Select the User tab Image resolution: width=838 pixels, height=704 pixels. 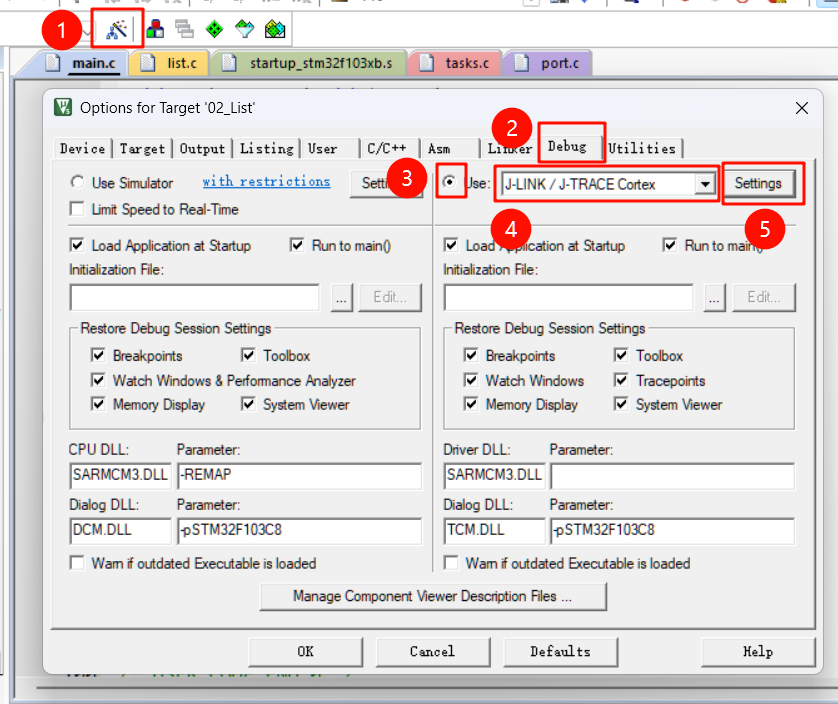(x=322, y=148)
